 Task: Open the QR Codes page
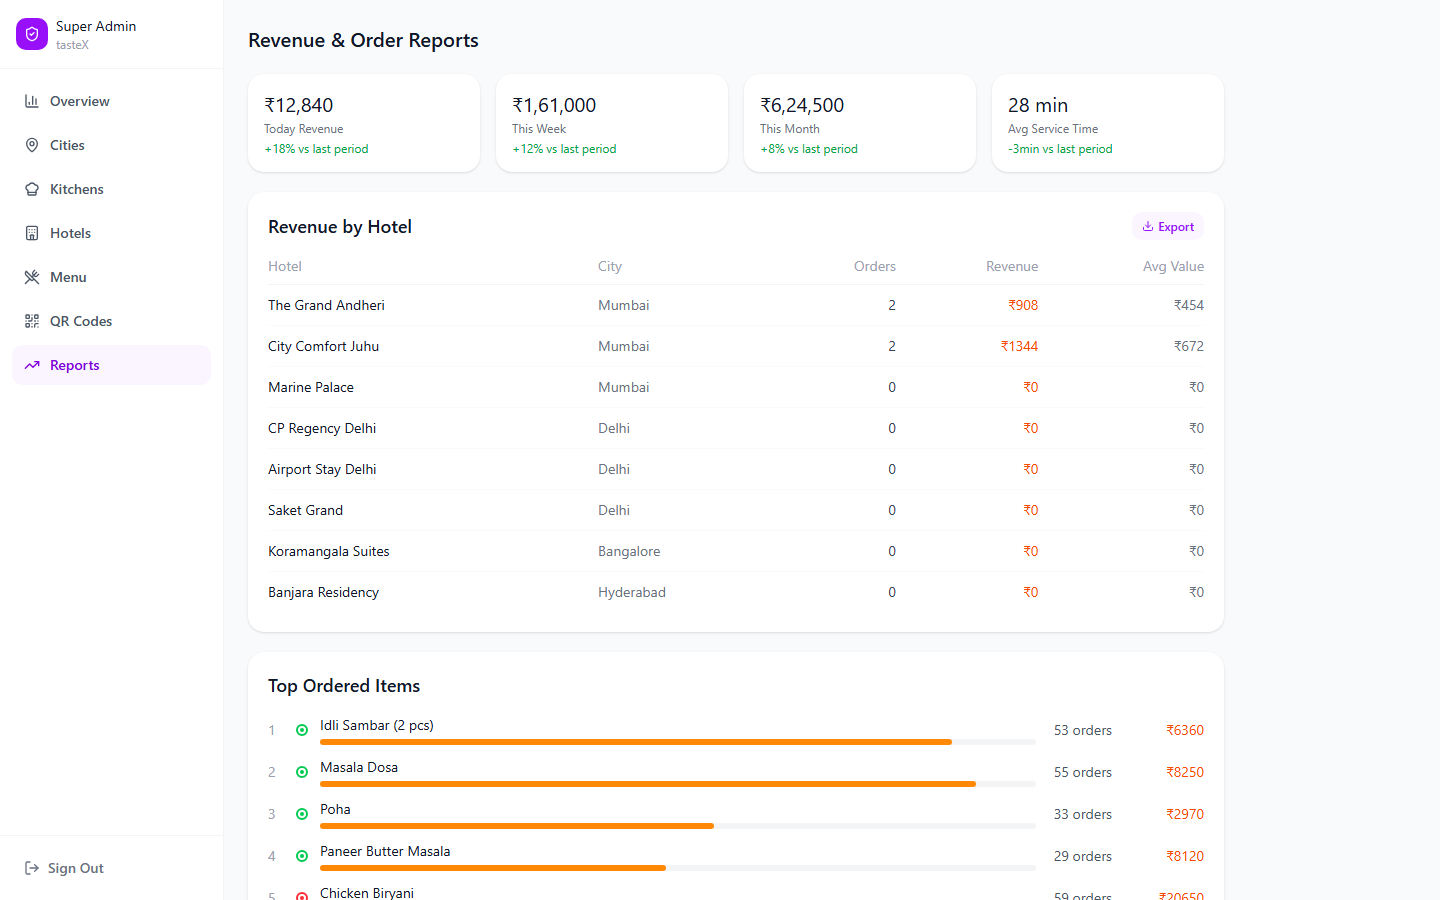(x=111, y=321)
